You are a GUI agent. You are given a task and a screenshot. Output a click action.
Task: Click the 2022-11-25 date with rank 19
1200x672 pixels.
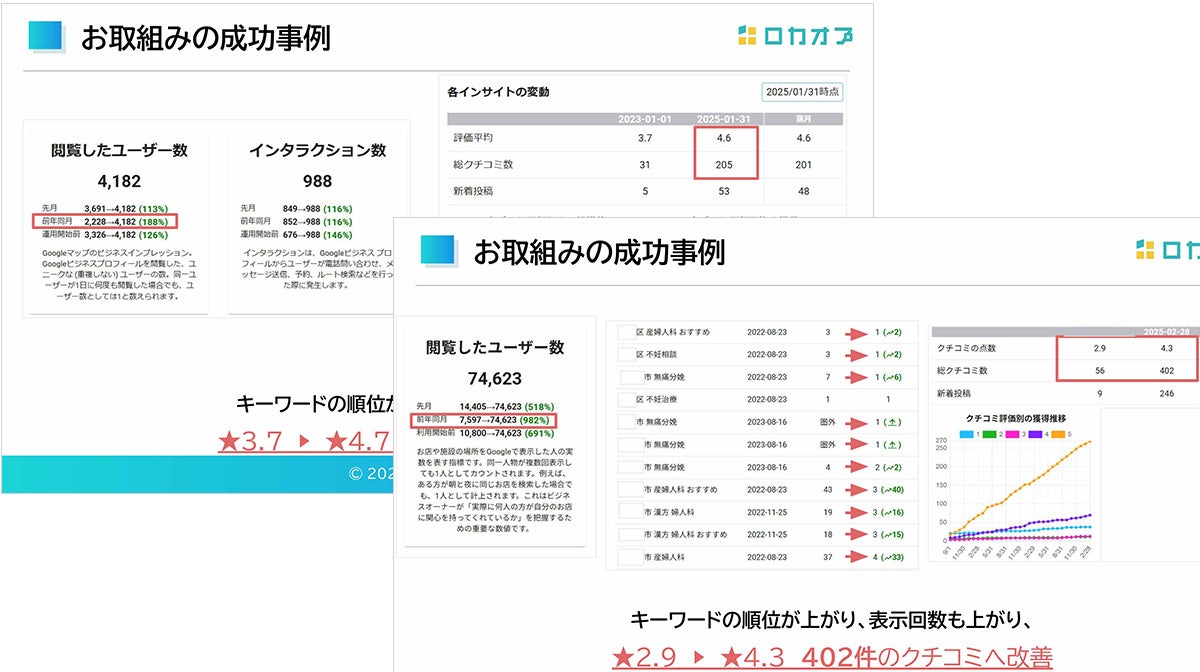(x=769, y=512)
